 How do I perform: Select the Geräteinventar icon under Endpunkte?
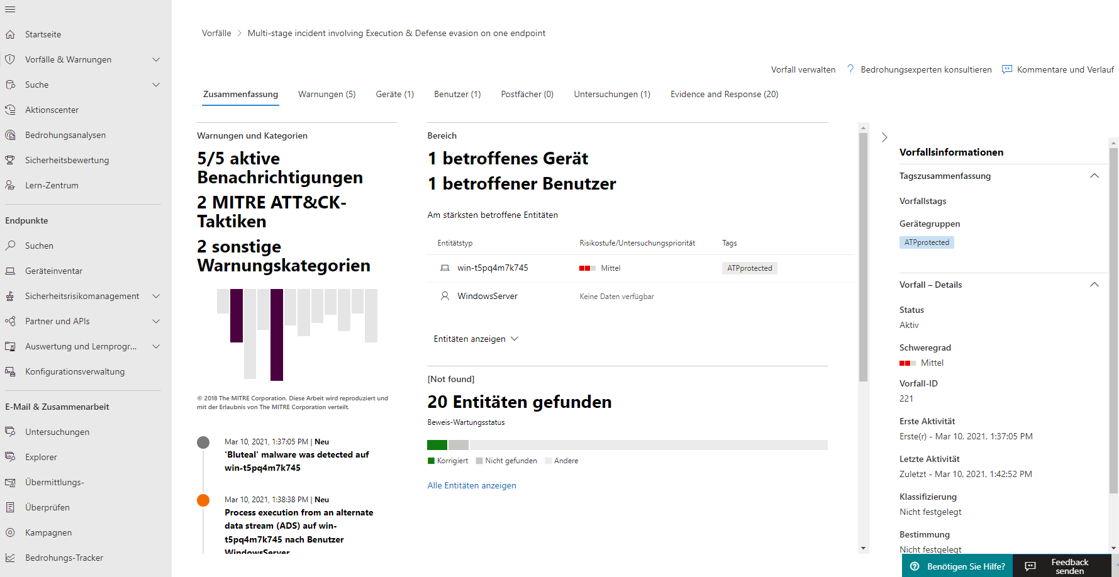click(10, 270)
